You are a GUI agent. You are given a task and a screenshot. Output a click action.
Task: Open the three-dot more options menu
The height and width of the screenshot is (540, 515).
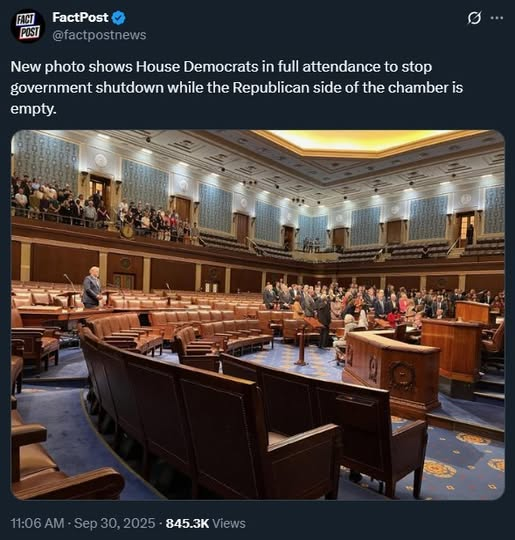coord(496,18)
